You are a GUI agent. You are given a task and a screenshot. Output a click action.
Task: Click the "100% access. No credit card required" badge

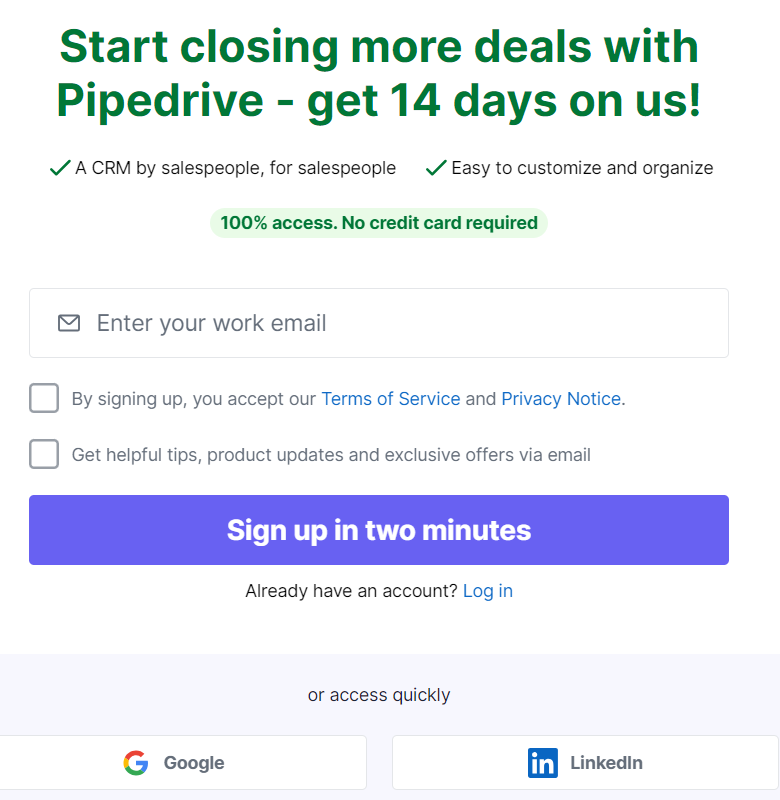click(x=379, y=223)
